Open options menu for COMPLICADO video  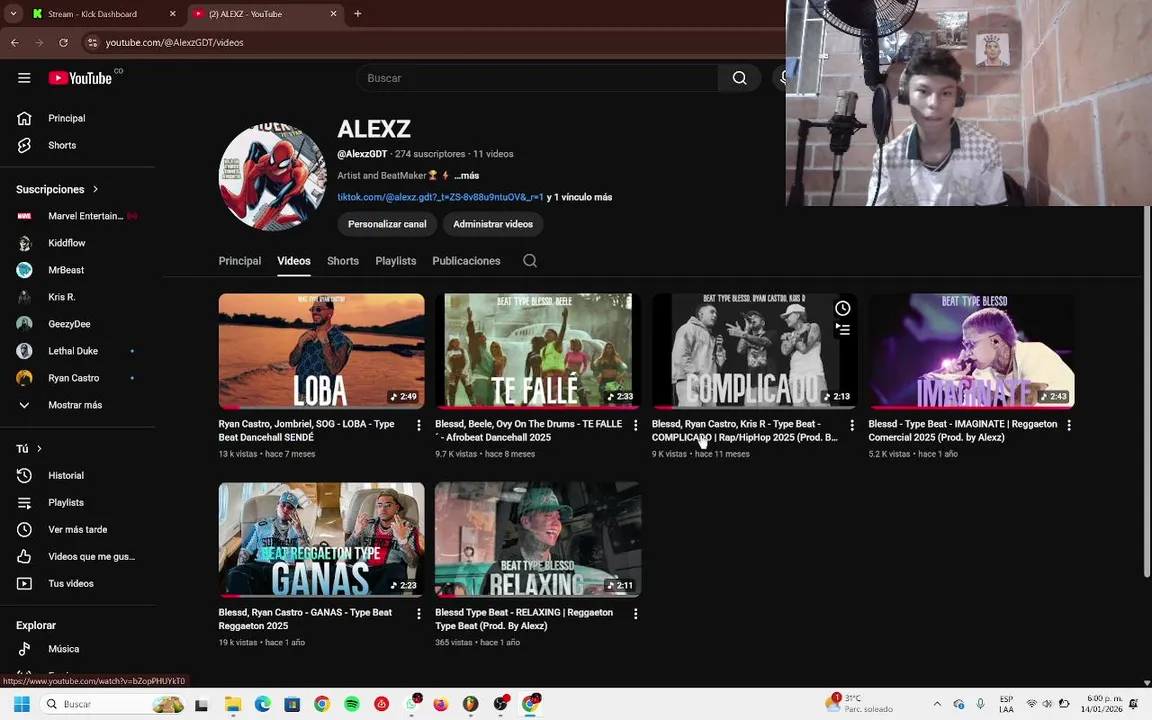852,425
